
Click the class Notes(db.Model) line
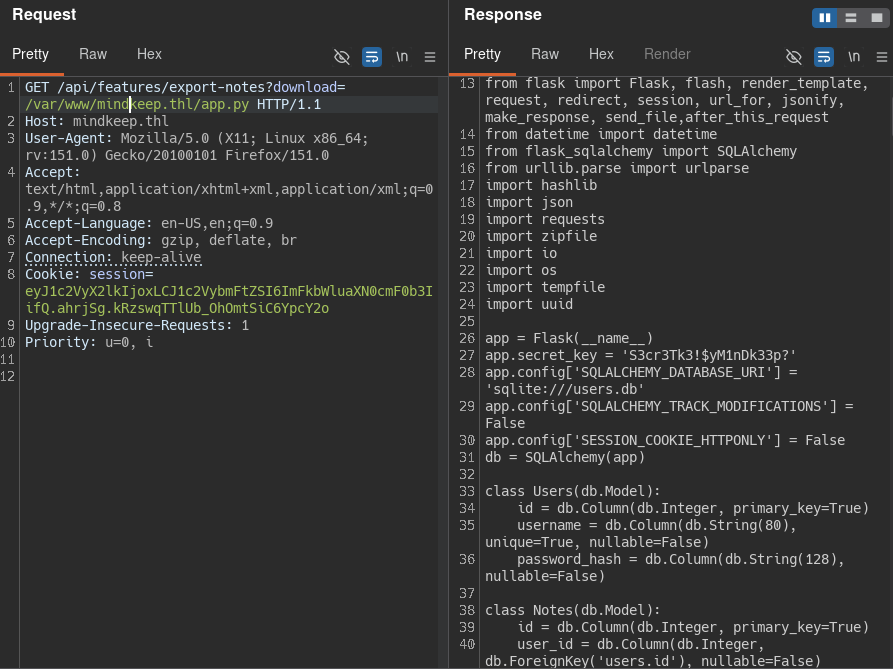pos(573,610)
